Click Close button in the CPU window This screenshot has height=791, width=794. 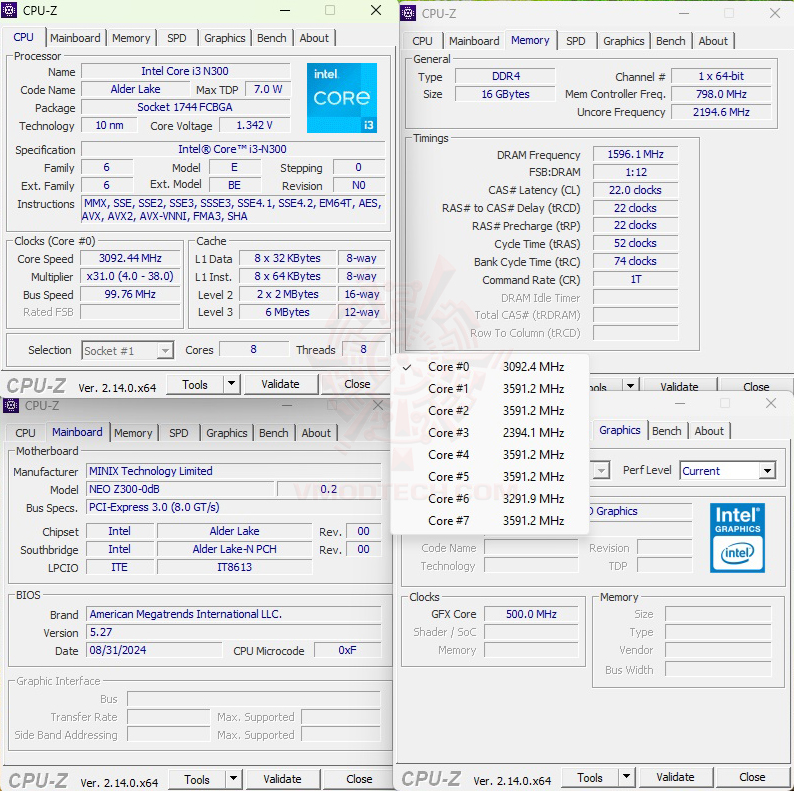tap(357, 384)
